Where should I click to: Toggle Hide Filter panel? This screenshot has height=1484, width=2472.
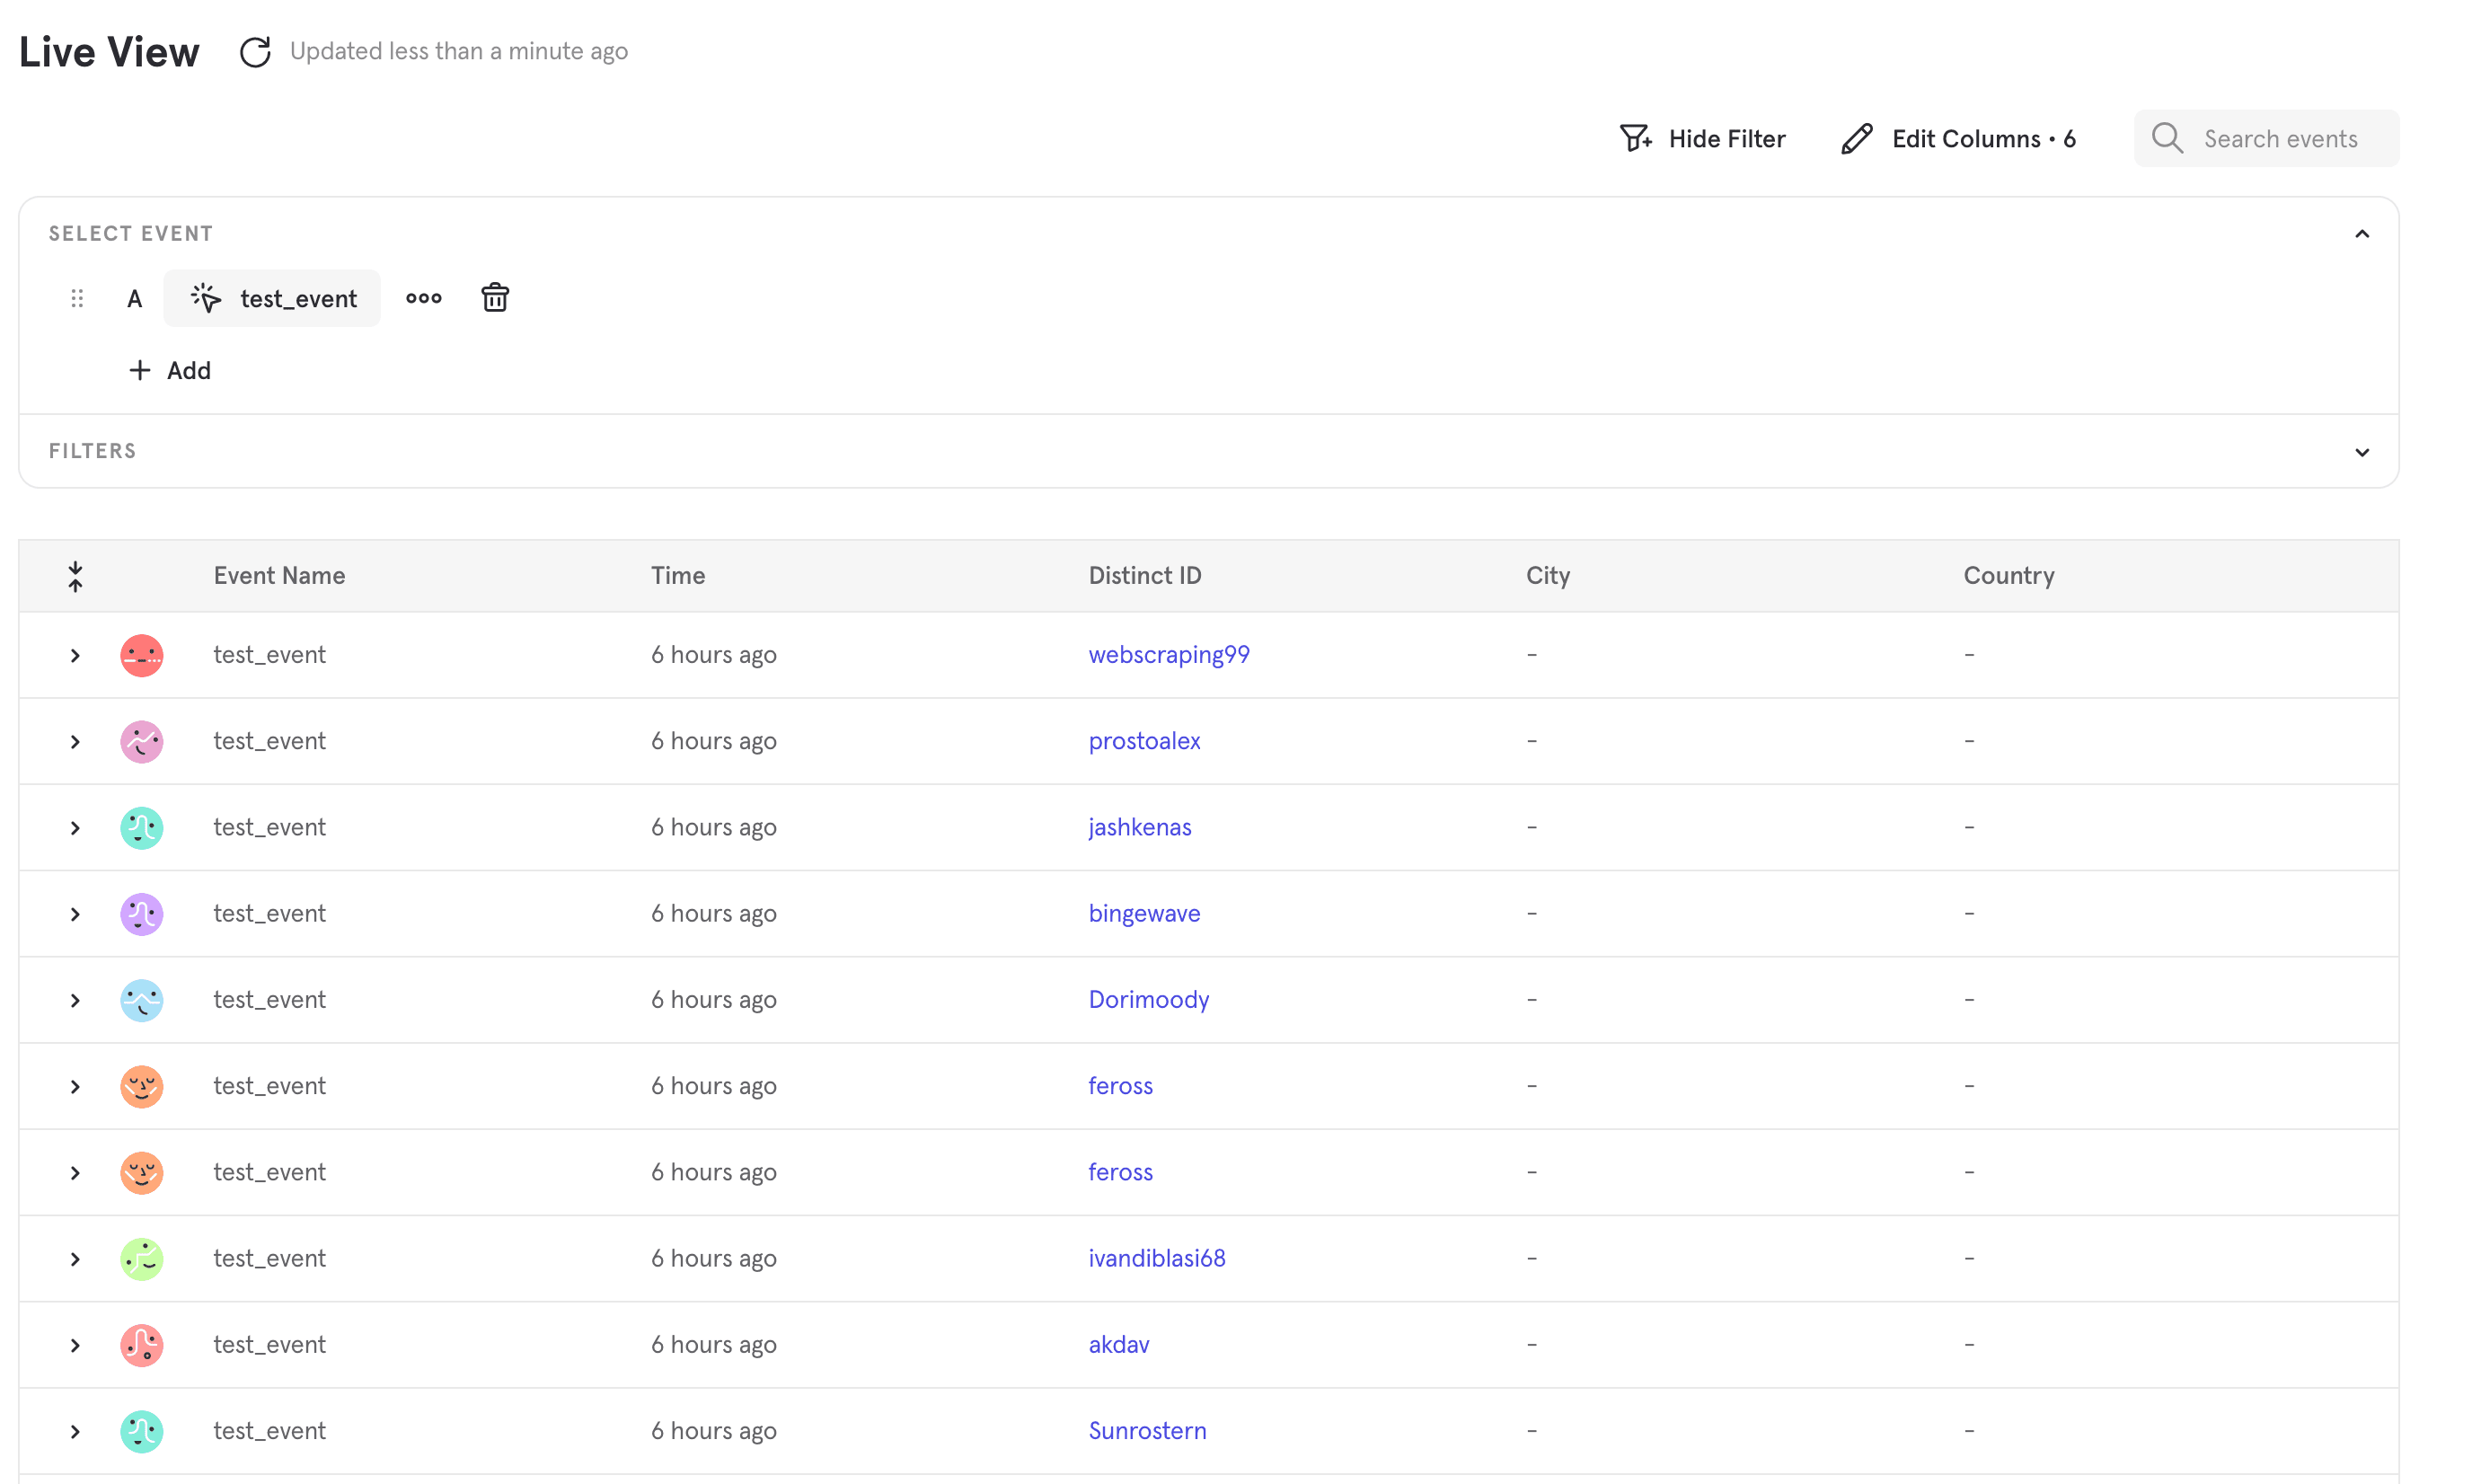[1702, 139]
